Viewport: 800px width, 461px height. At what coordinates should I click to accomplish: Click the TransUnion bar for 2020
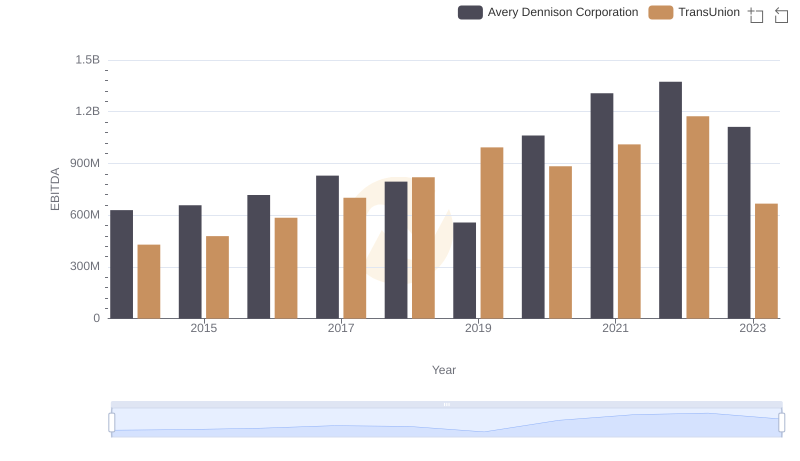tap(560, 242)
